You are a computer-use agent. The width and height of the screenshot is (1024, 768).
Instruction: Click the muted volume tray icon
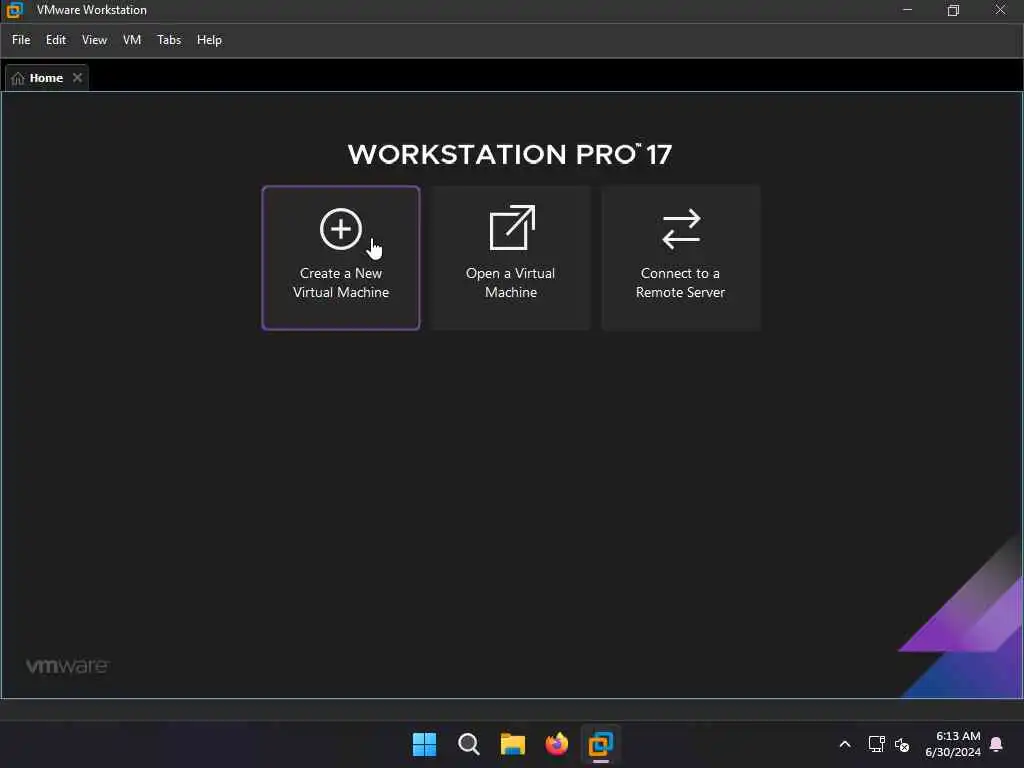902,744
